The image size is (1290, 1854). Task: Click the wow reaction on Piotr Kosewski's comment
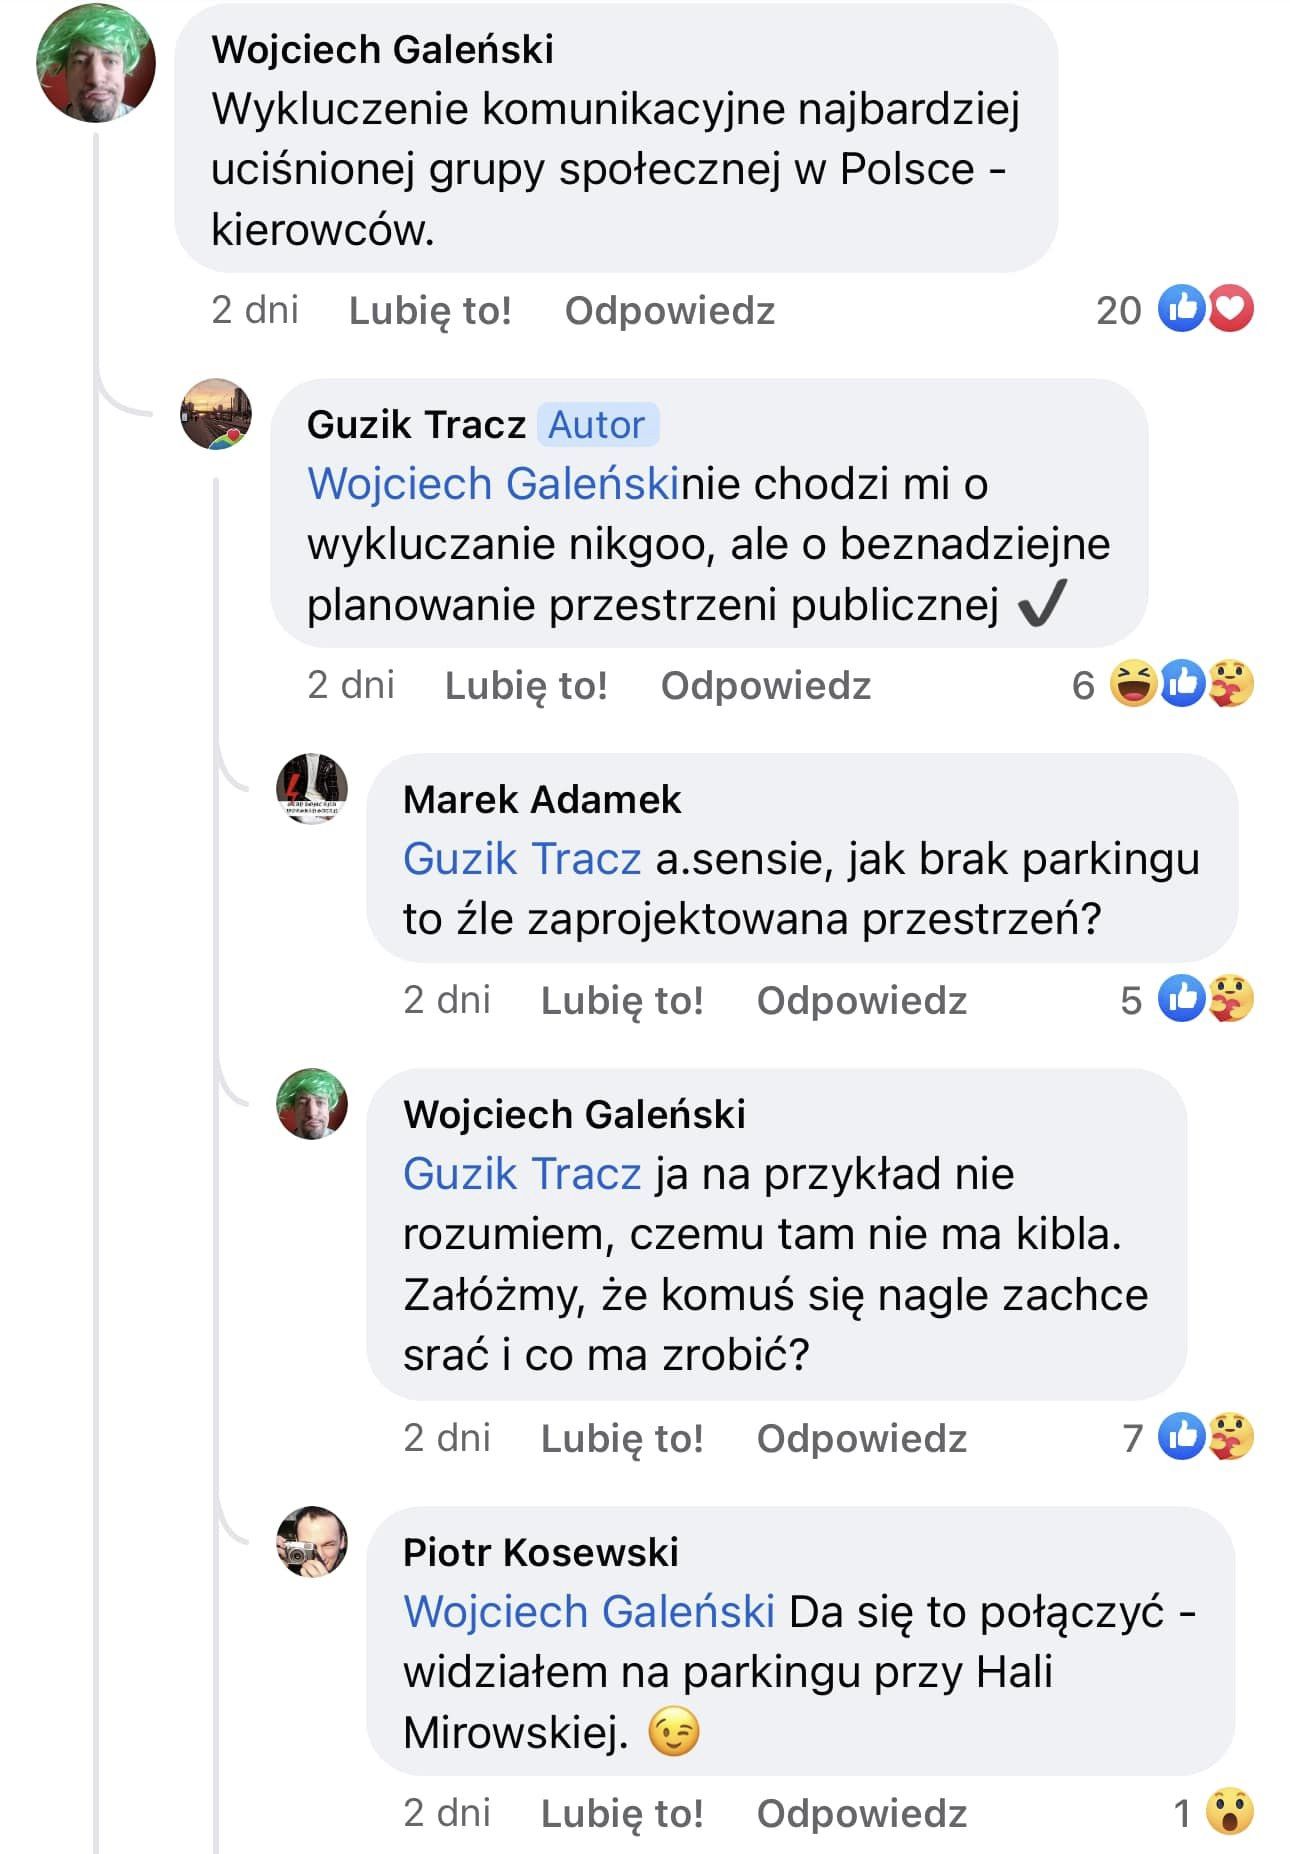[1229, 1812]
